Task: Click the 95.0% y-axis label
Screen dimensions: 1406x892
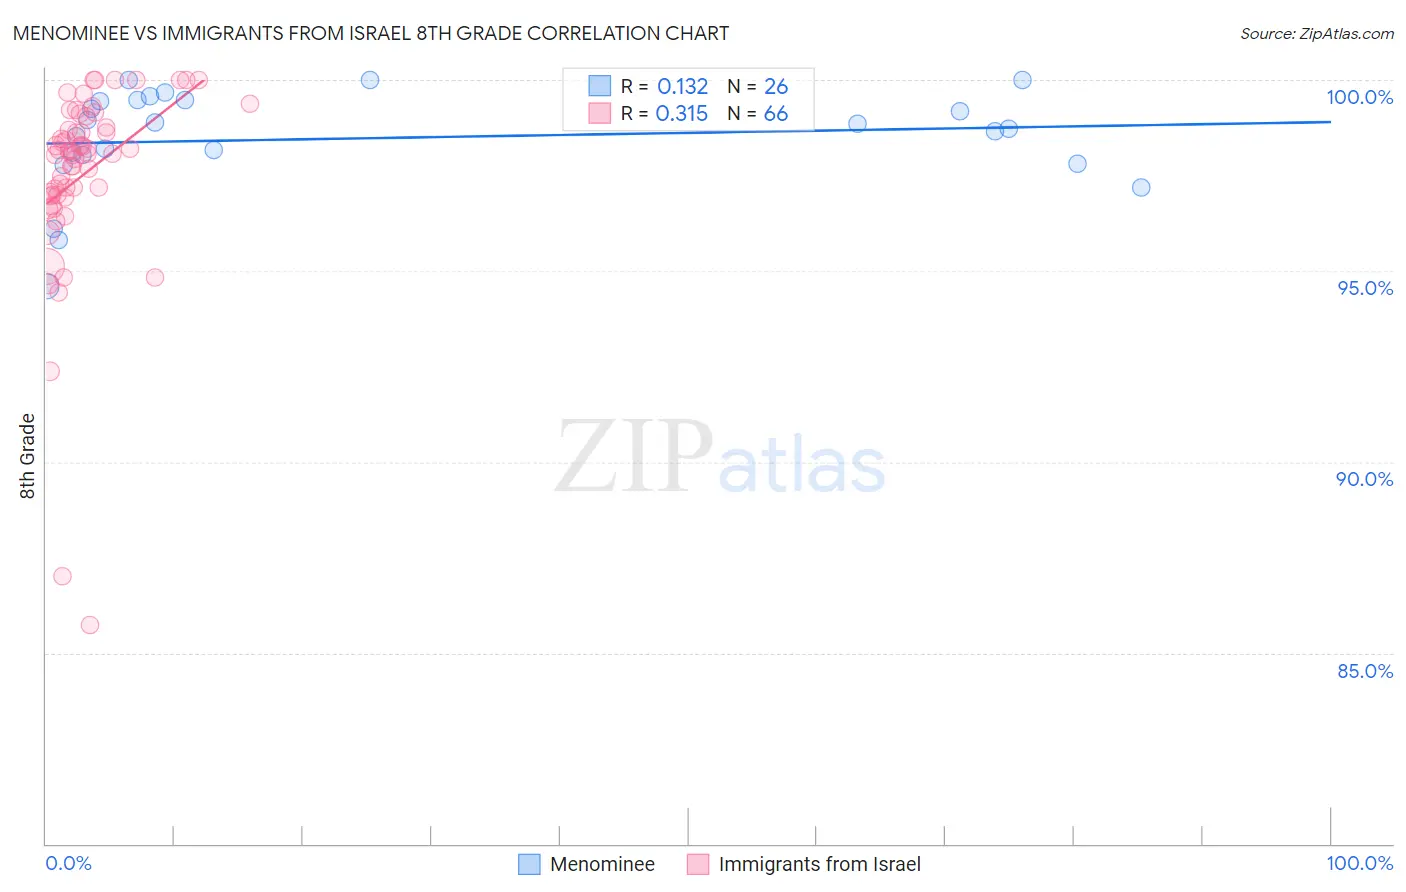Action: (x=1365, y=288)
